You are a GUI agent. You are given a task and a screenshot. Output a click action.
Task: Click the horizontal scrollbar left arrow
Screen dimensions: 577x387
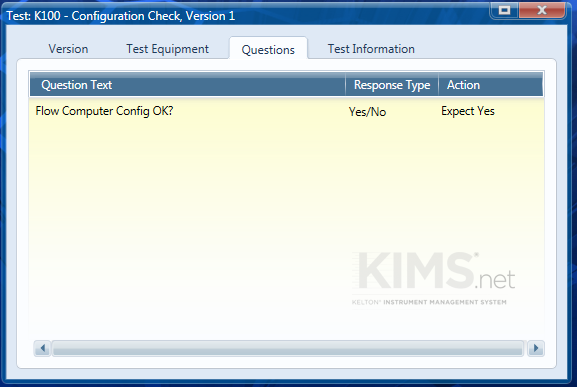[x=43, y=348]
